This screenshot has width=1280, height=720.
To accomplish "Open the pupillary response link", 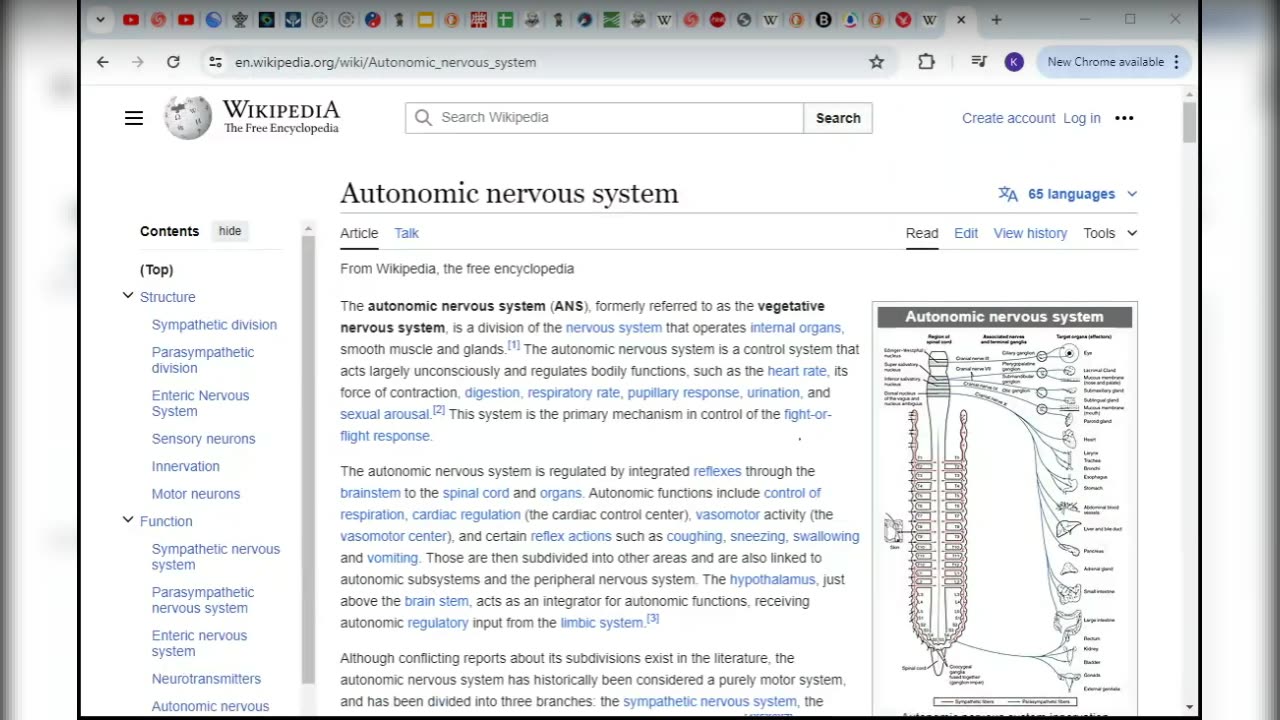I will pyautogui.click(x=683, y=393).
